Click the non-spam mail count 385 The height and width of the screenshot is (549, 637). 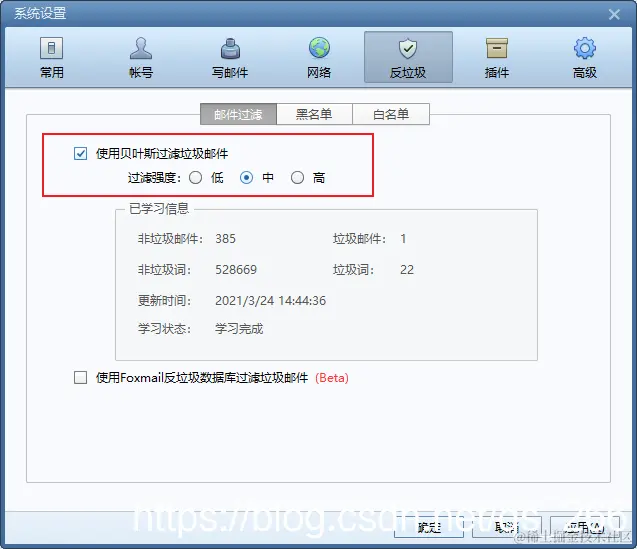225,239
